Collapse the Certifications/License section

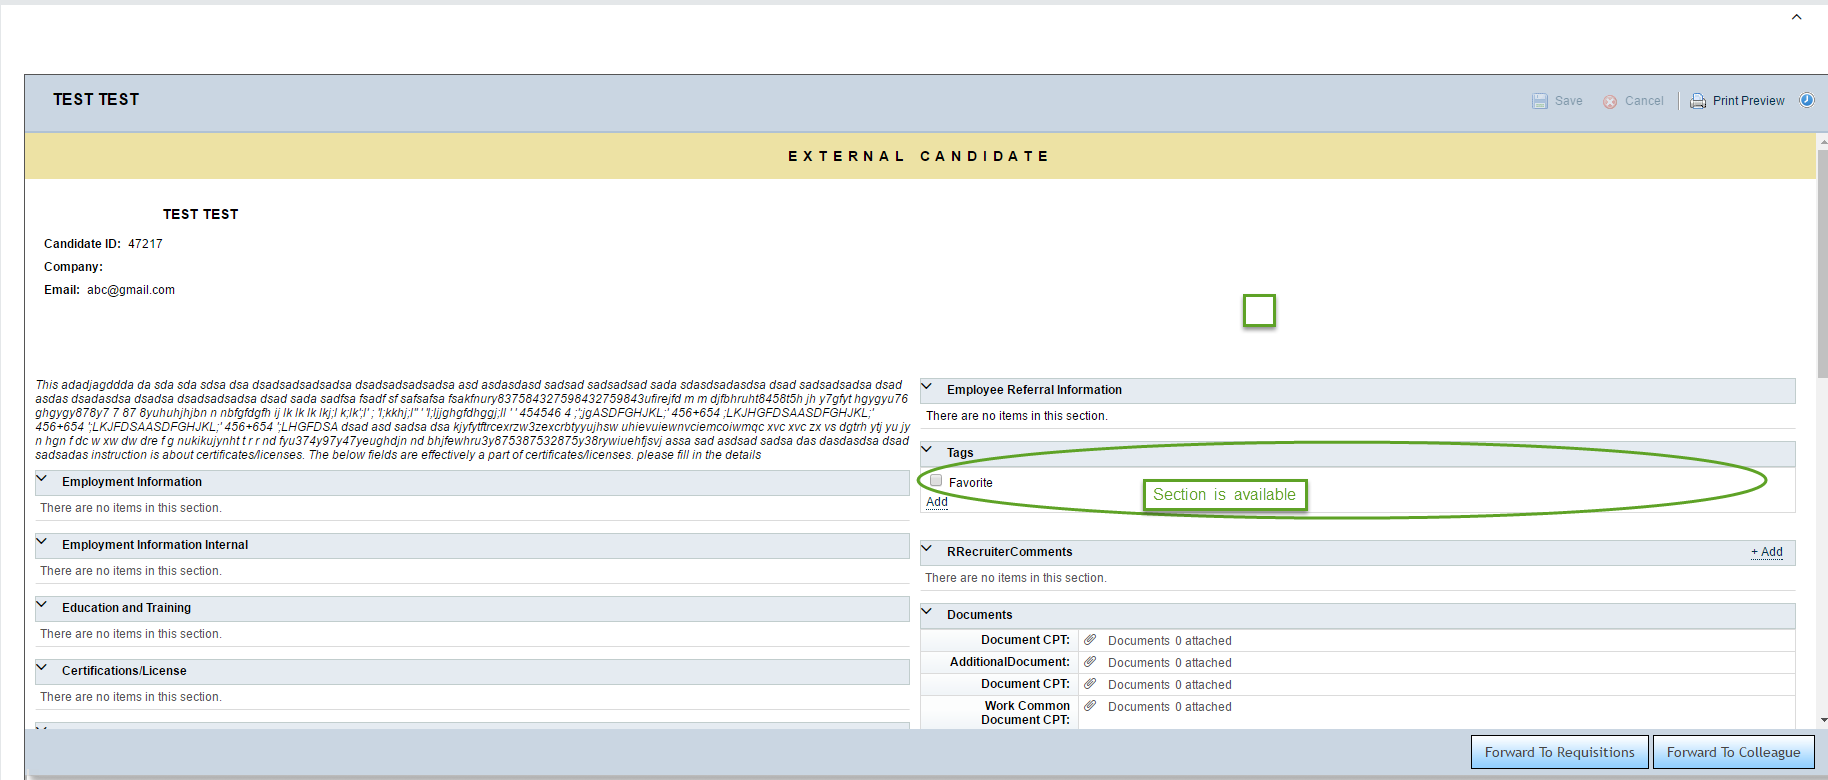tap(42, 669)
